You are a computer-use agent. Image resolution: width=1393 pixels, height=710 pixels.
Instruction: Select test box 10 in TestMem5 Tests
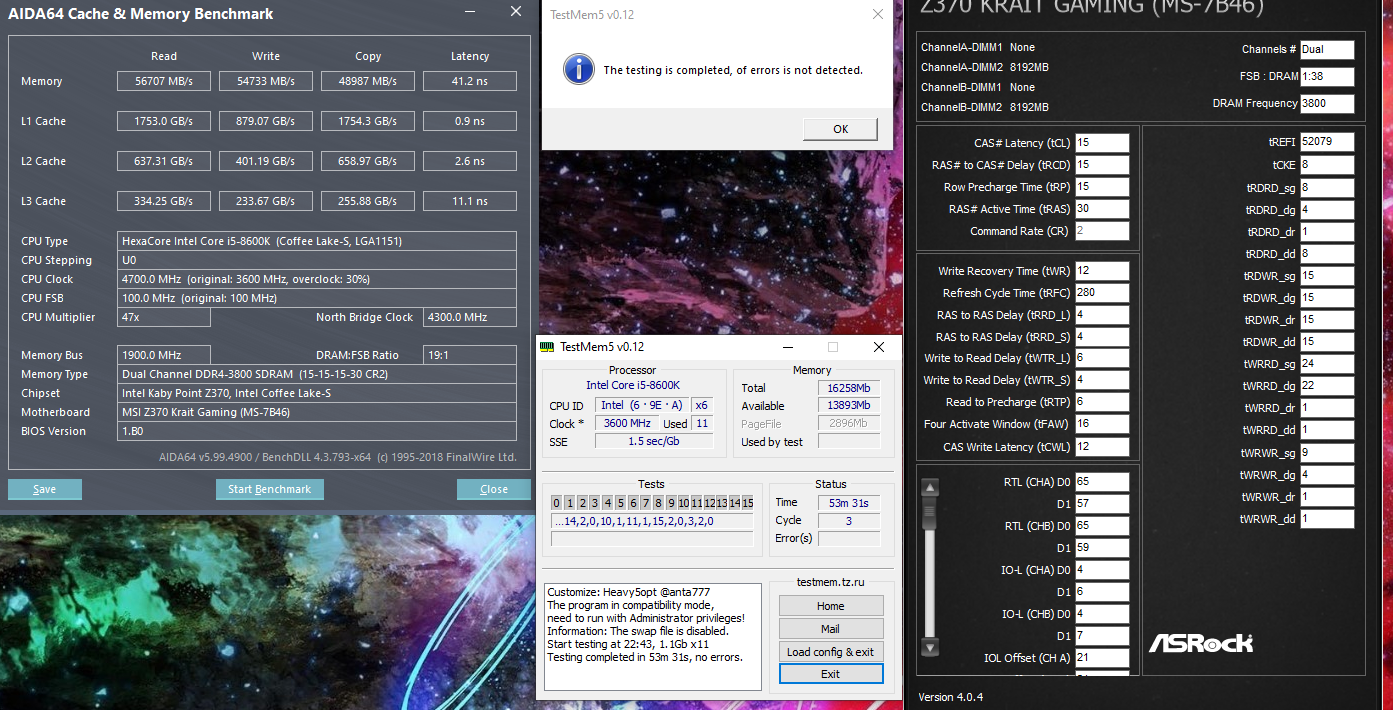[x=683, y=503]
